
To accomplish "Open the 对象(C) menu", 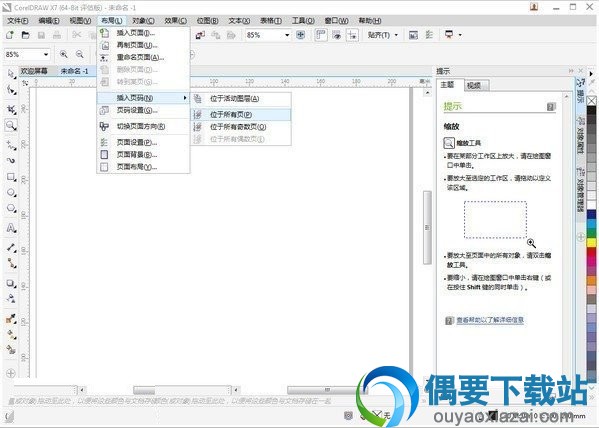I will point(143,21).
